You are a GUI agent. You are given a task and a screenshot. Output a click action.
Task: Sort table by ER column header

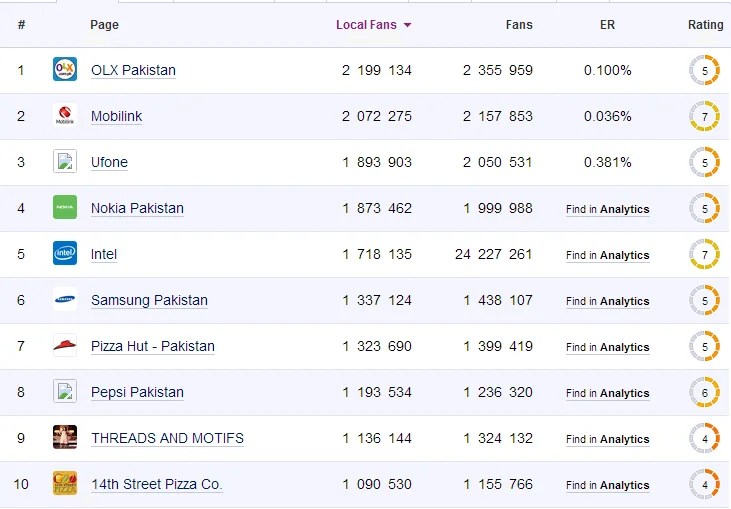(607, 25)
